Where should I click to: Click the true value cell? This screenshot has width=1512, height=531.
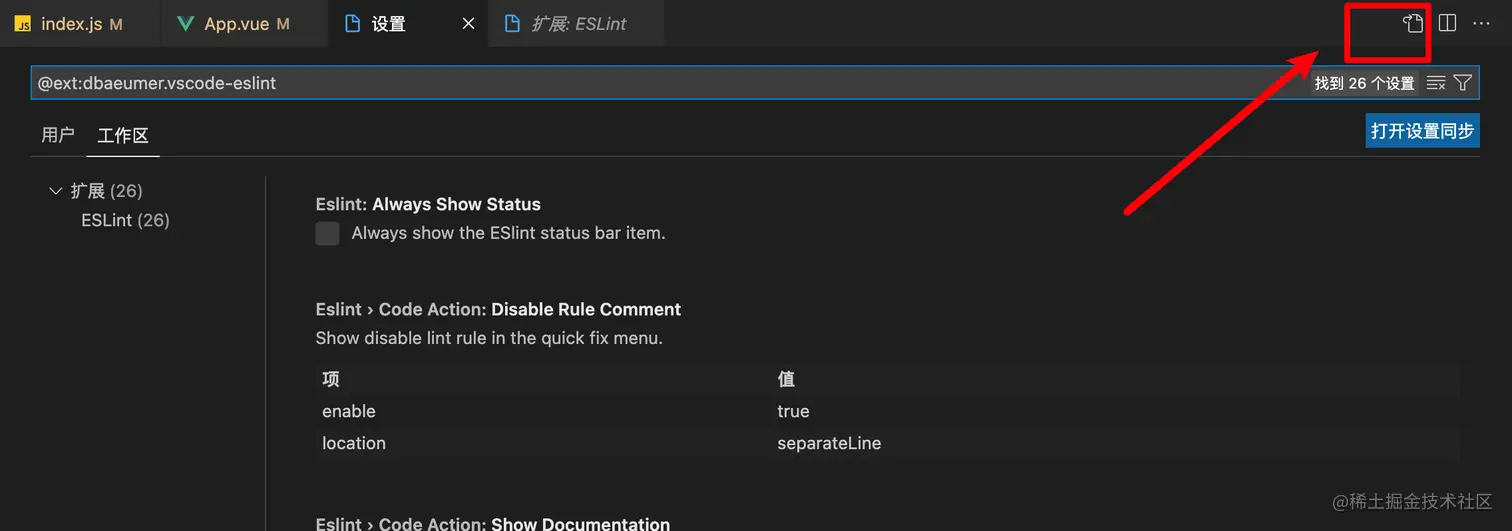(793, 411)
